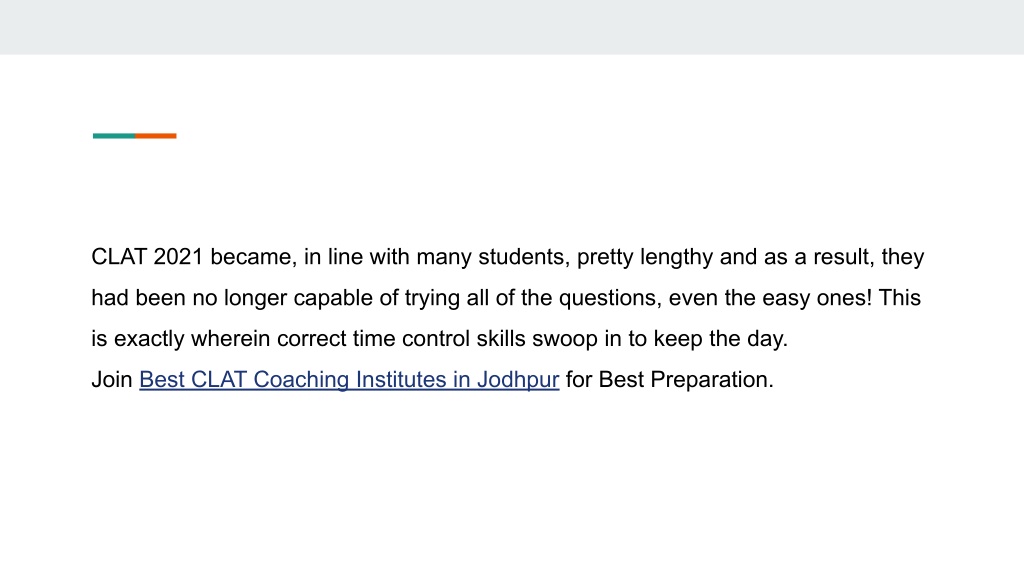Click the word "became," after CLAT 2021

click(x=253, y=257)
